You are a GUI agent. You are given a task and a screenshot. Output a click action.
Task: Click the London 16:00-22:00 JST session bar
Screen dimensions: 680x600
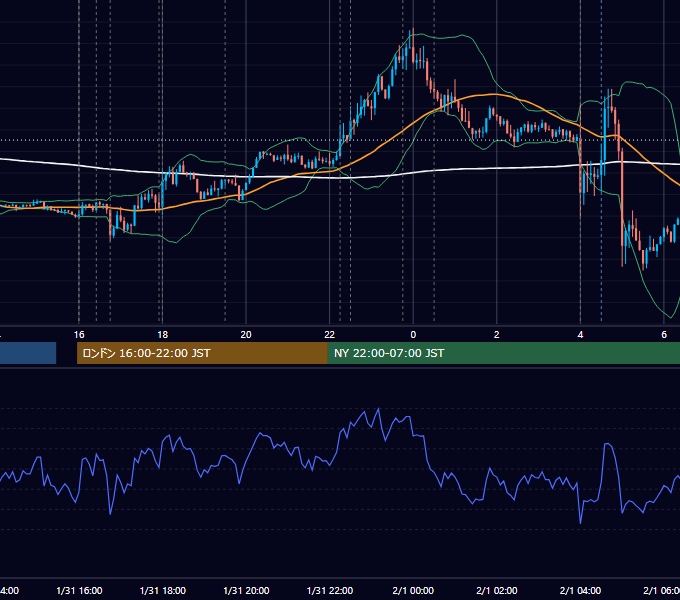click(202, 353)
